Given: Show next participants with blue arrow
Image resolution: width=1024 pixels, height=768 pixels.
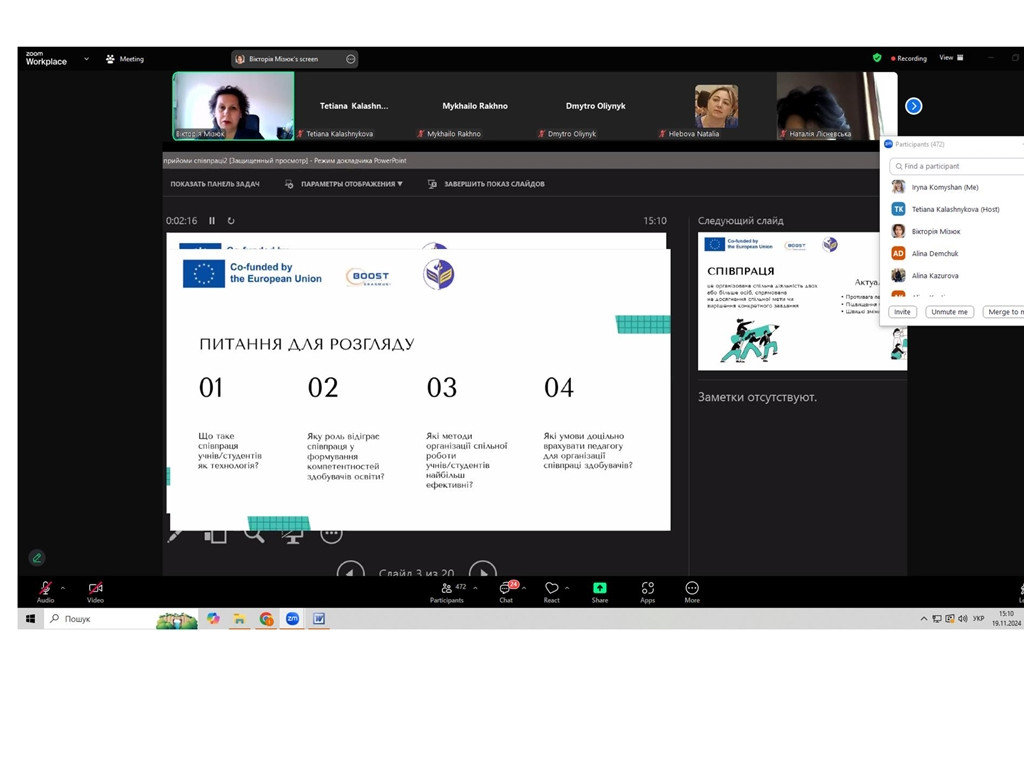Looking at the screenshot, I should (914, 106).
